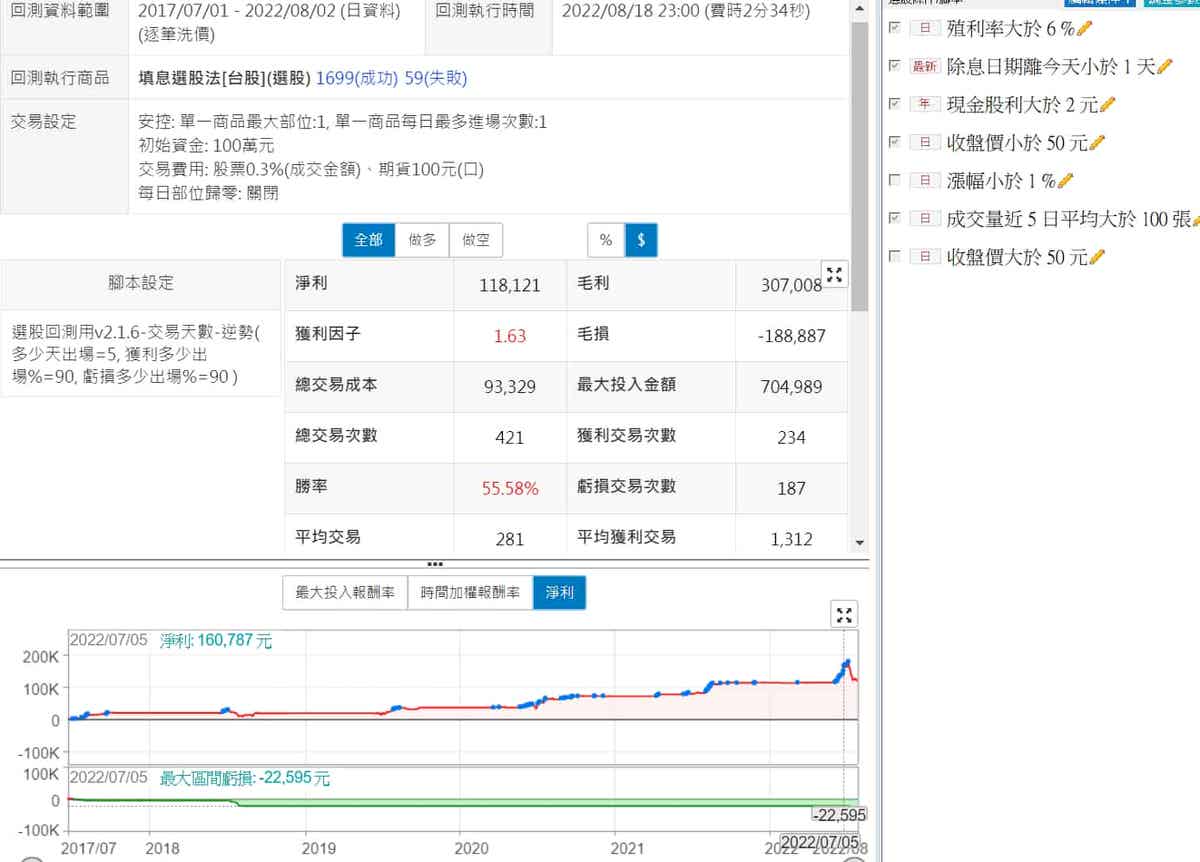1200x862 pixels.
Task: Click the resize handle between table and chart
Action: 435,564
